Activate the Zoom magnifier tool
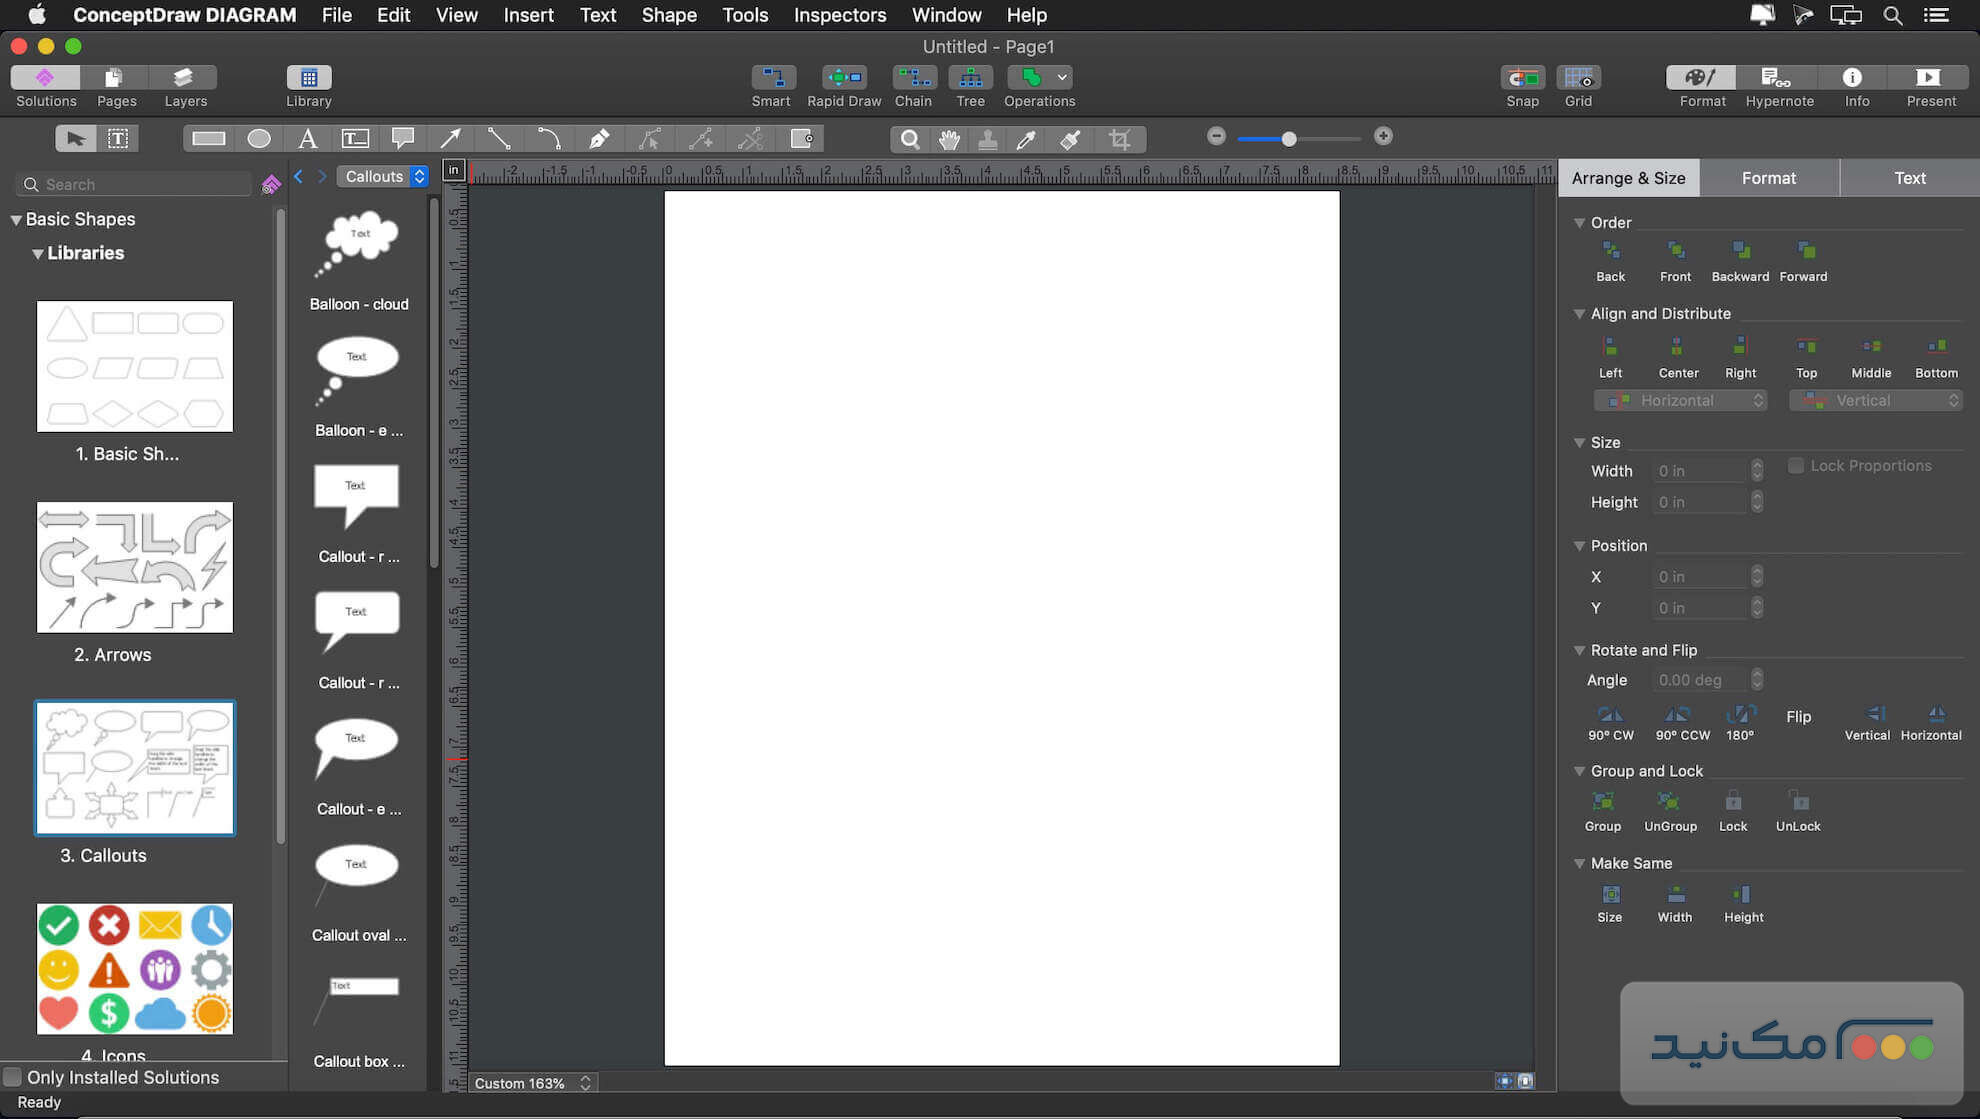 click(909, 139)
